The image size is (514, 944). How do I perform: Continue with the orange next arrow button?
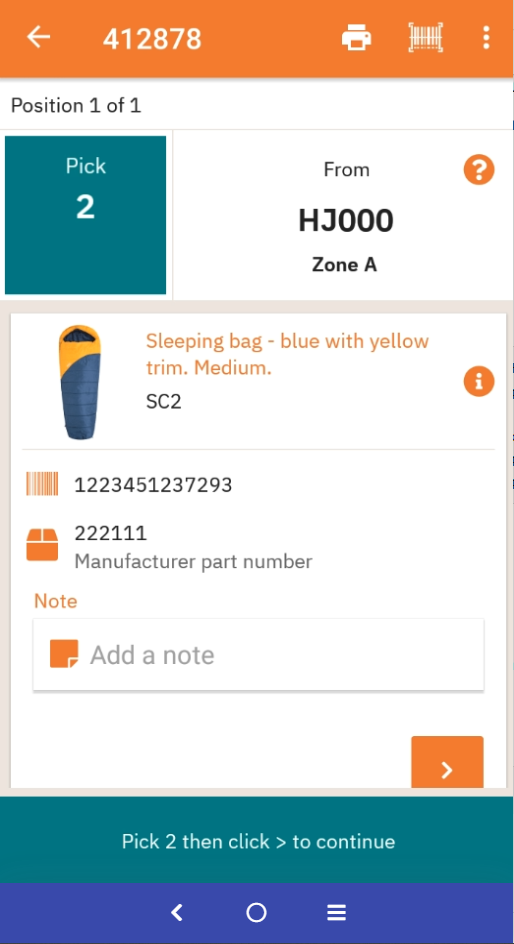(447, 762)
